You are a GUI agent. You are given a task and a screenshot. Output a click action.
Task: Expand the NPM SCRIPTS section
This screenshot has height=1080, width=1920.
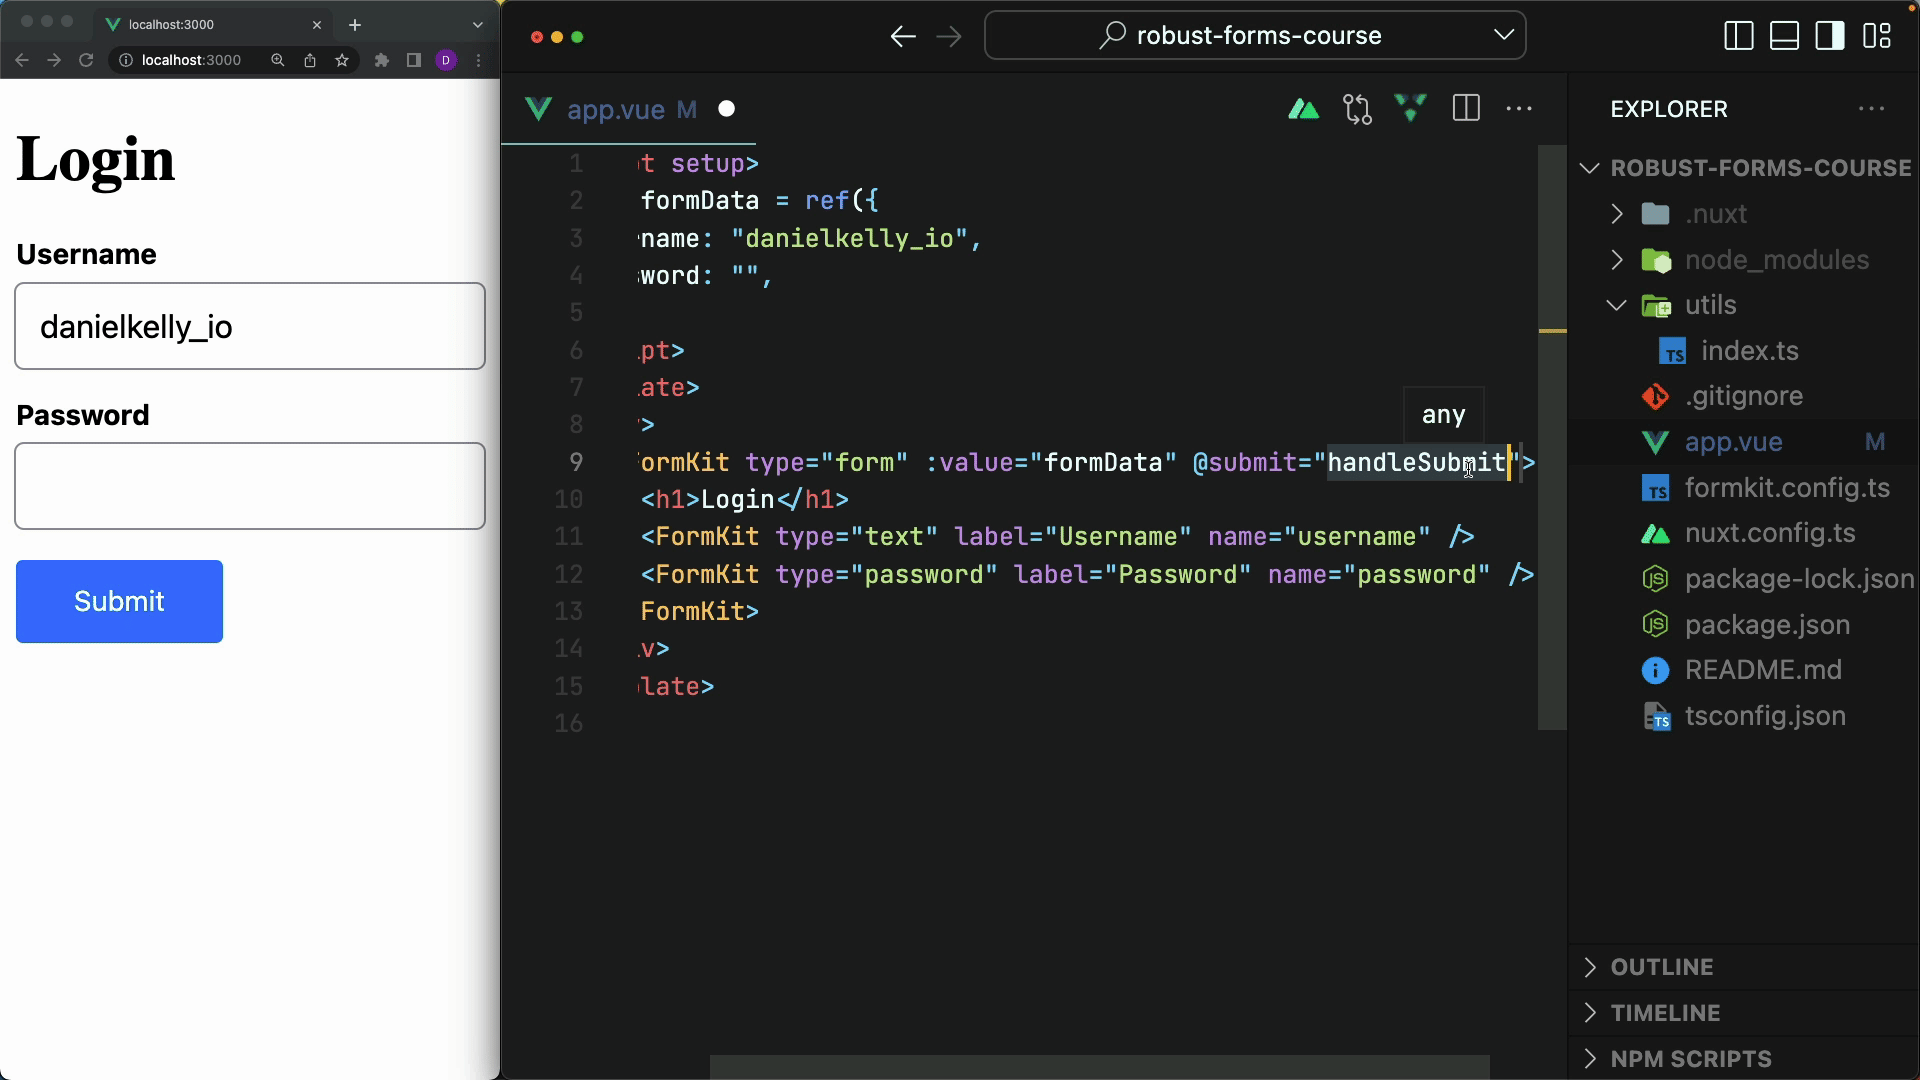coord(1744,1058)
